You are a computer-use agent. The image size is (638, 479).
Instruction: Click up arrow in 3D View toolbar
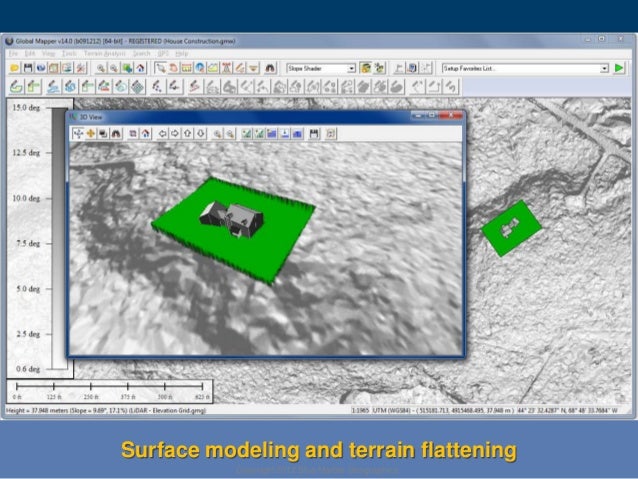188,132
